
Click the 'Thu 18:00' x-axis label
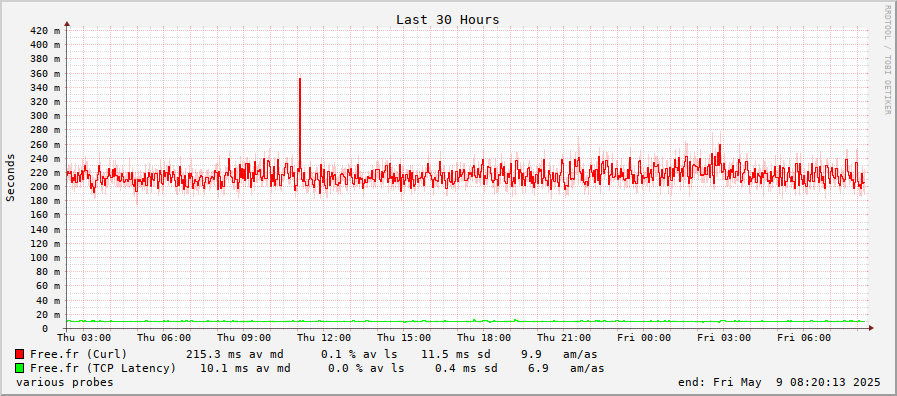tap(485, 338)
